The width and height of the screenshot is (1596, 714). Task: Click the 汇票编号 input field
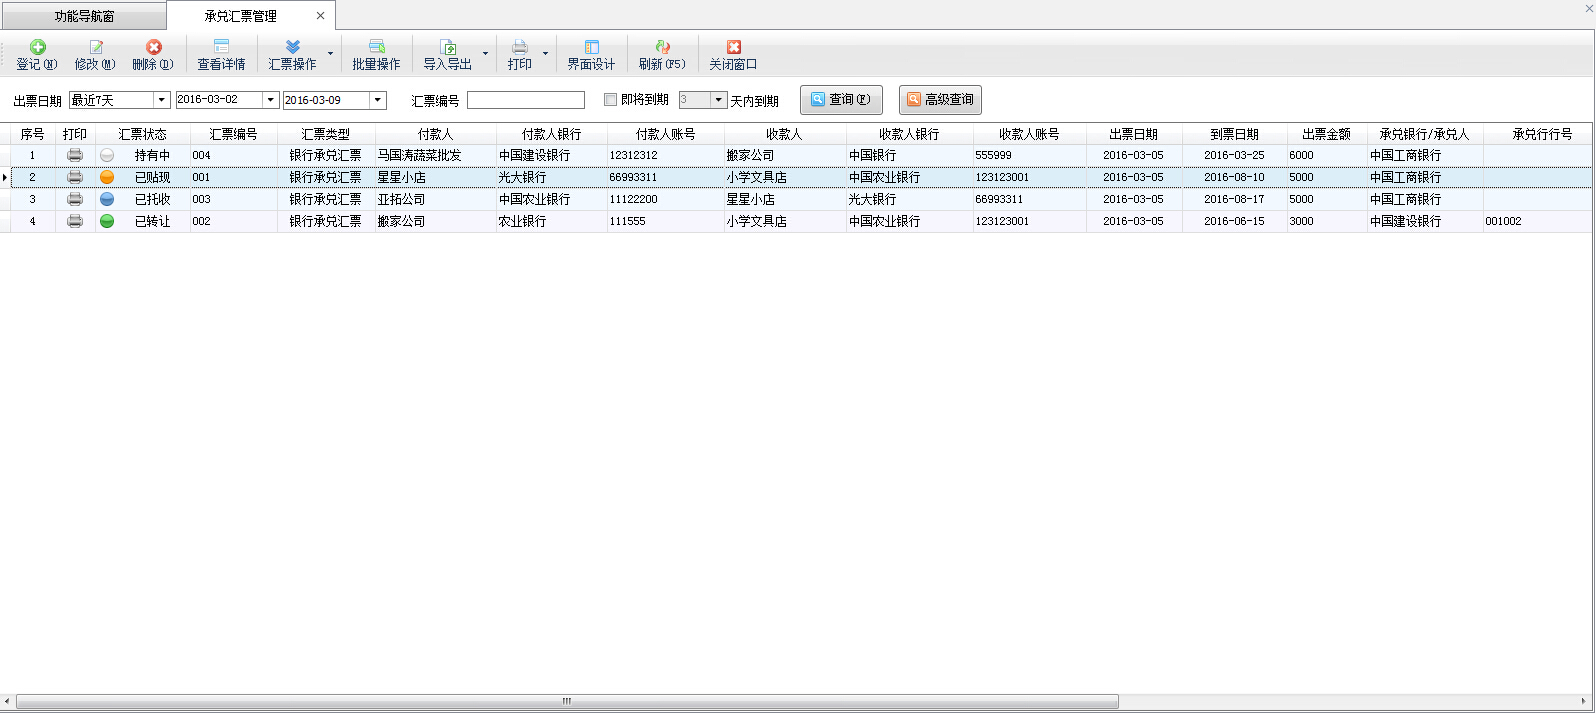525,100
